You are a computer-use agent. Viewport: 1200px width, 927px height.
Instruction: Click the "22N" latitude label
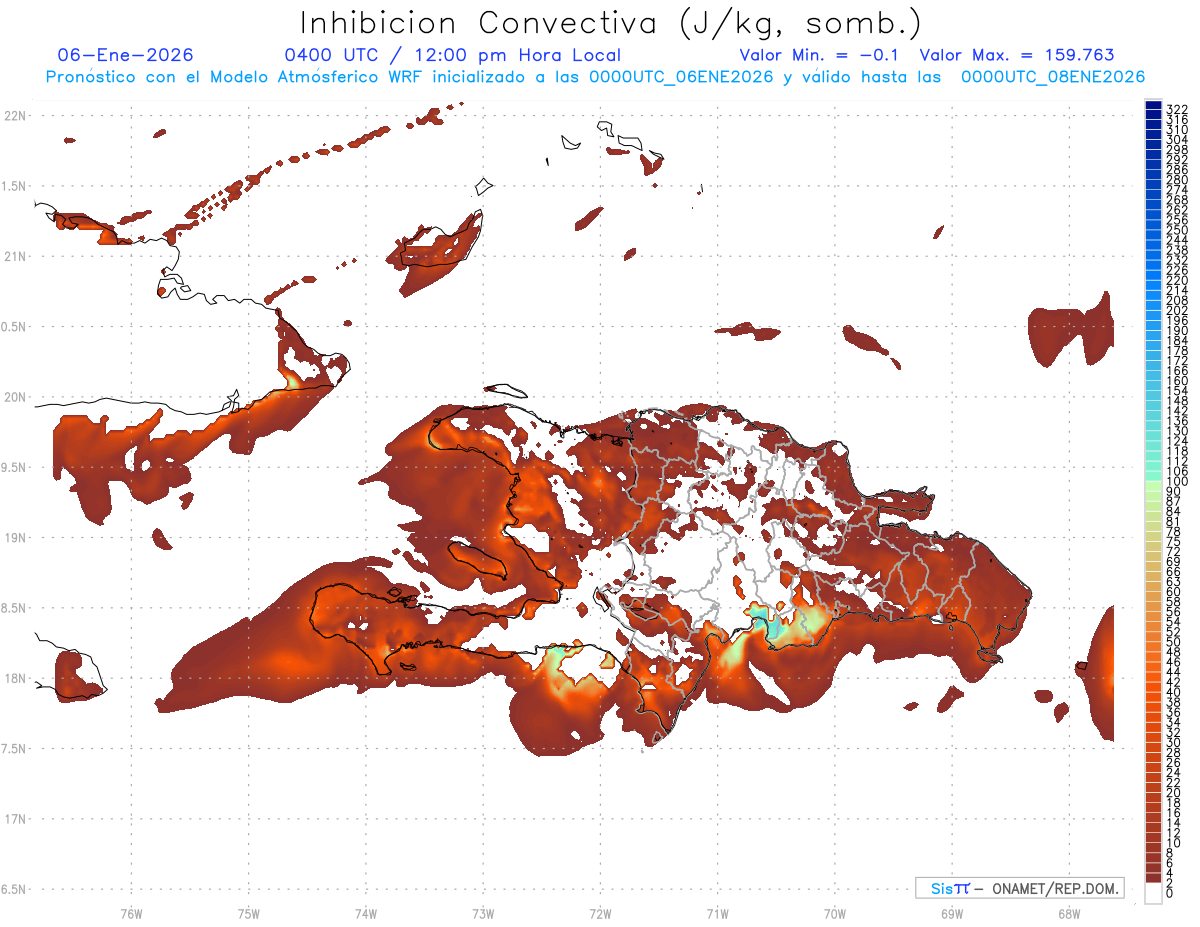(x=15, y=115)
